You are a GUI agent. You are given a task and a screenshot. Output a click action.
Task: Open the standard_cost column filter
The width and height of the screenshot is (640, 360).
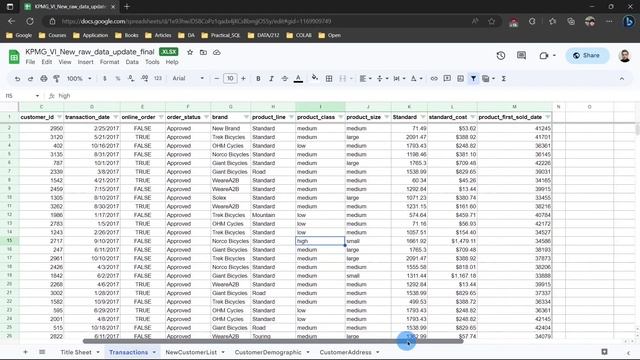pos(473,117)
